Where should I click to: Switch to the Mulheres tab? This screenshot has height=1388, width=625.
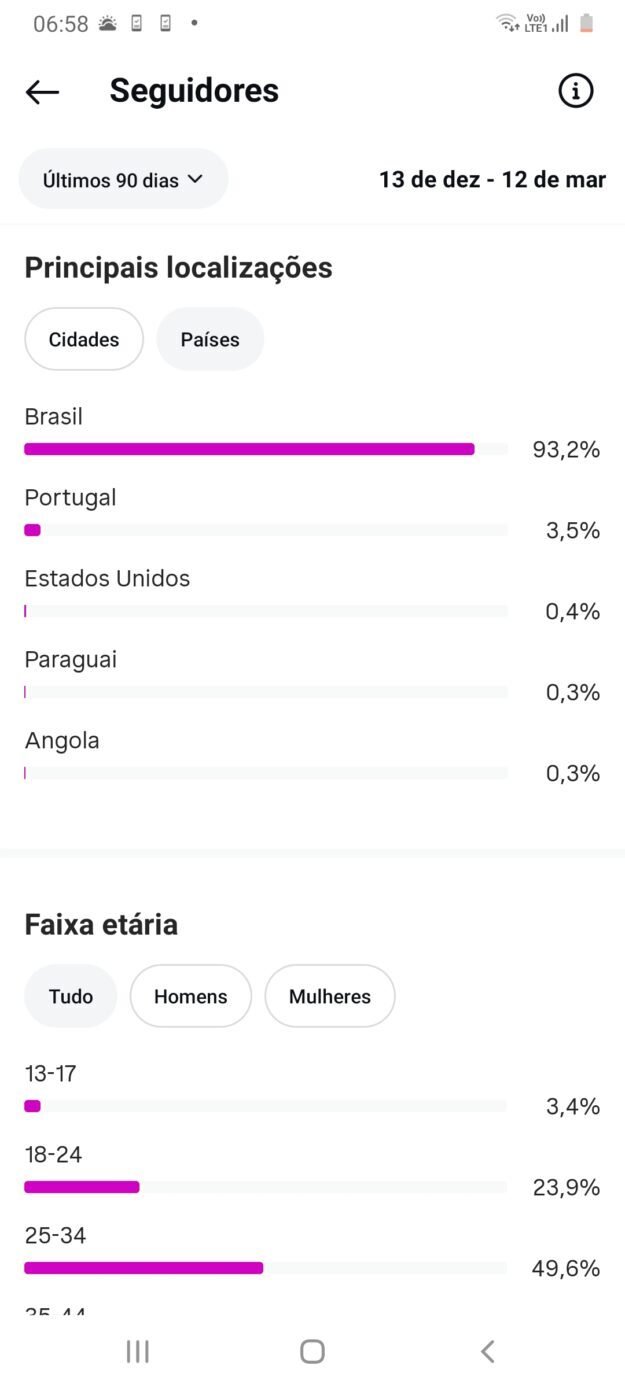pos(330,996)
